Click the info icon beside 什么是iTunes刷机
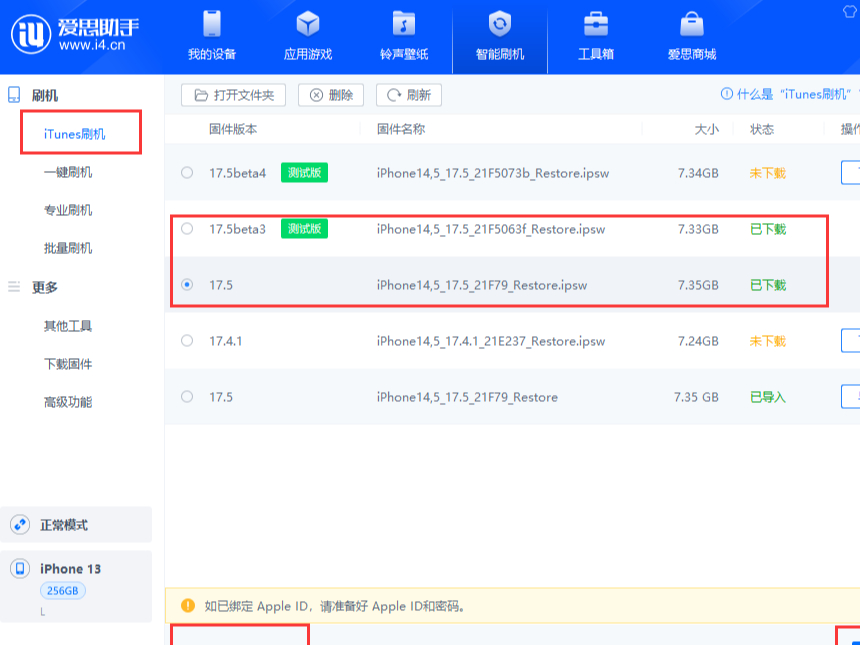The image size is (860, 645). [x=726, y=94]
